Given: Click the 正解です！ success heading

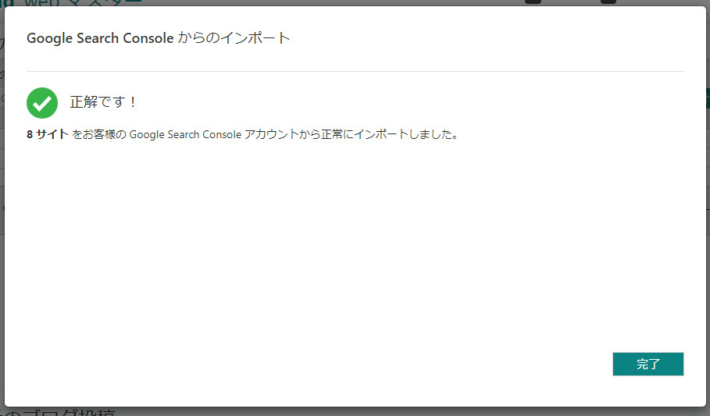Looking at the screenshot, I should click(104, 102).
